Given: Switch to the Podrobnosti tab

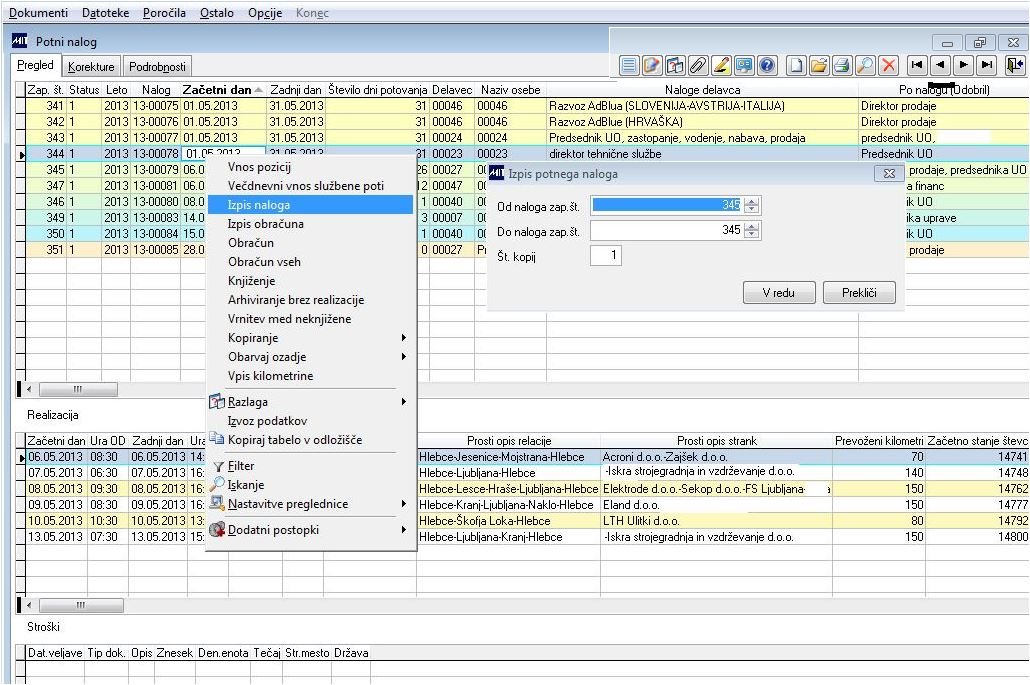Looking at the screenshot, I should (x=157, y=67).
